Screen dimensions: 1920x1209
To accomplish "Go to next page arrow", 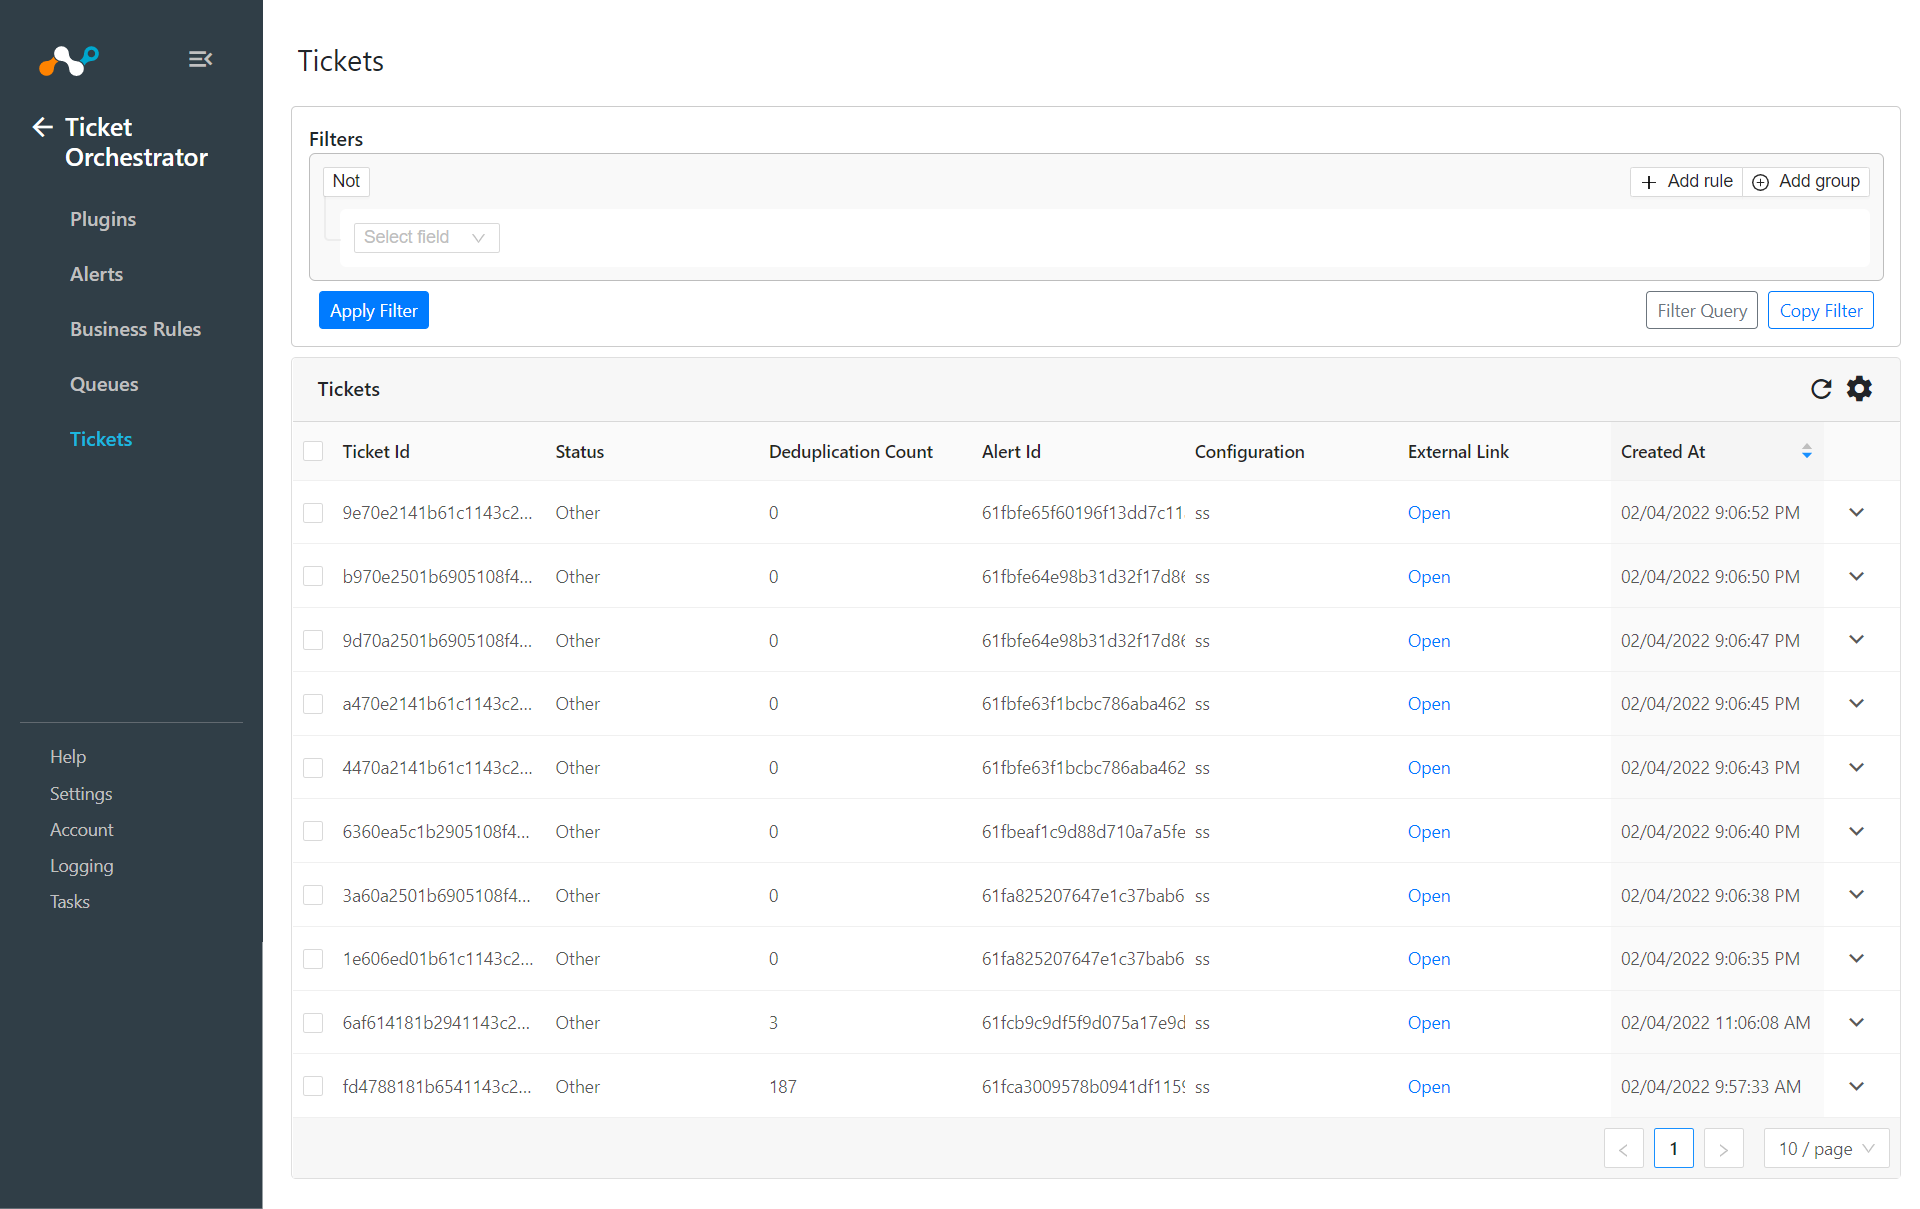I will (x=1723, y=1149).
